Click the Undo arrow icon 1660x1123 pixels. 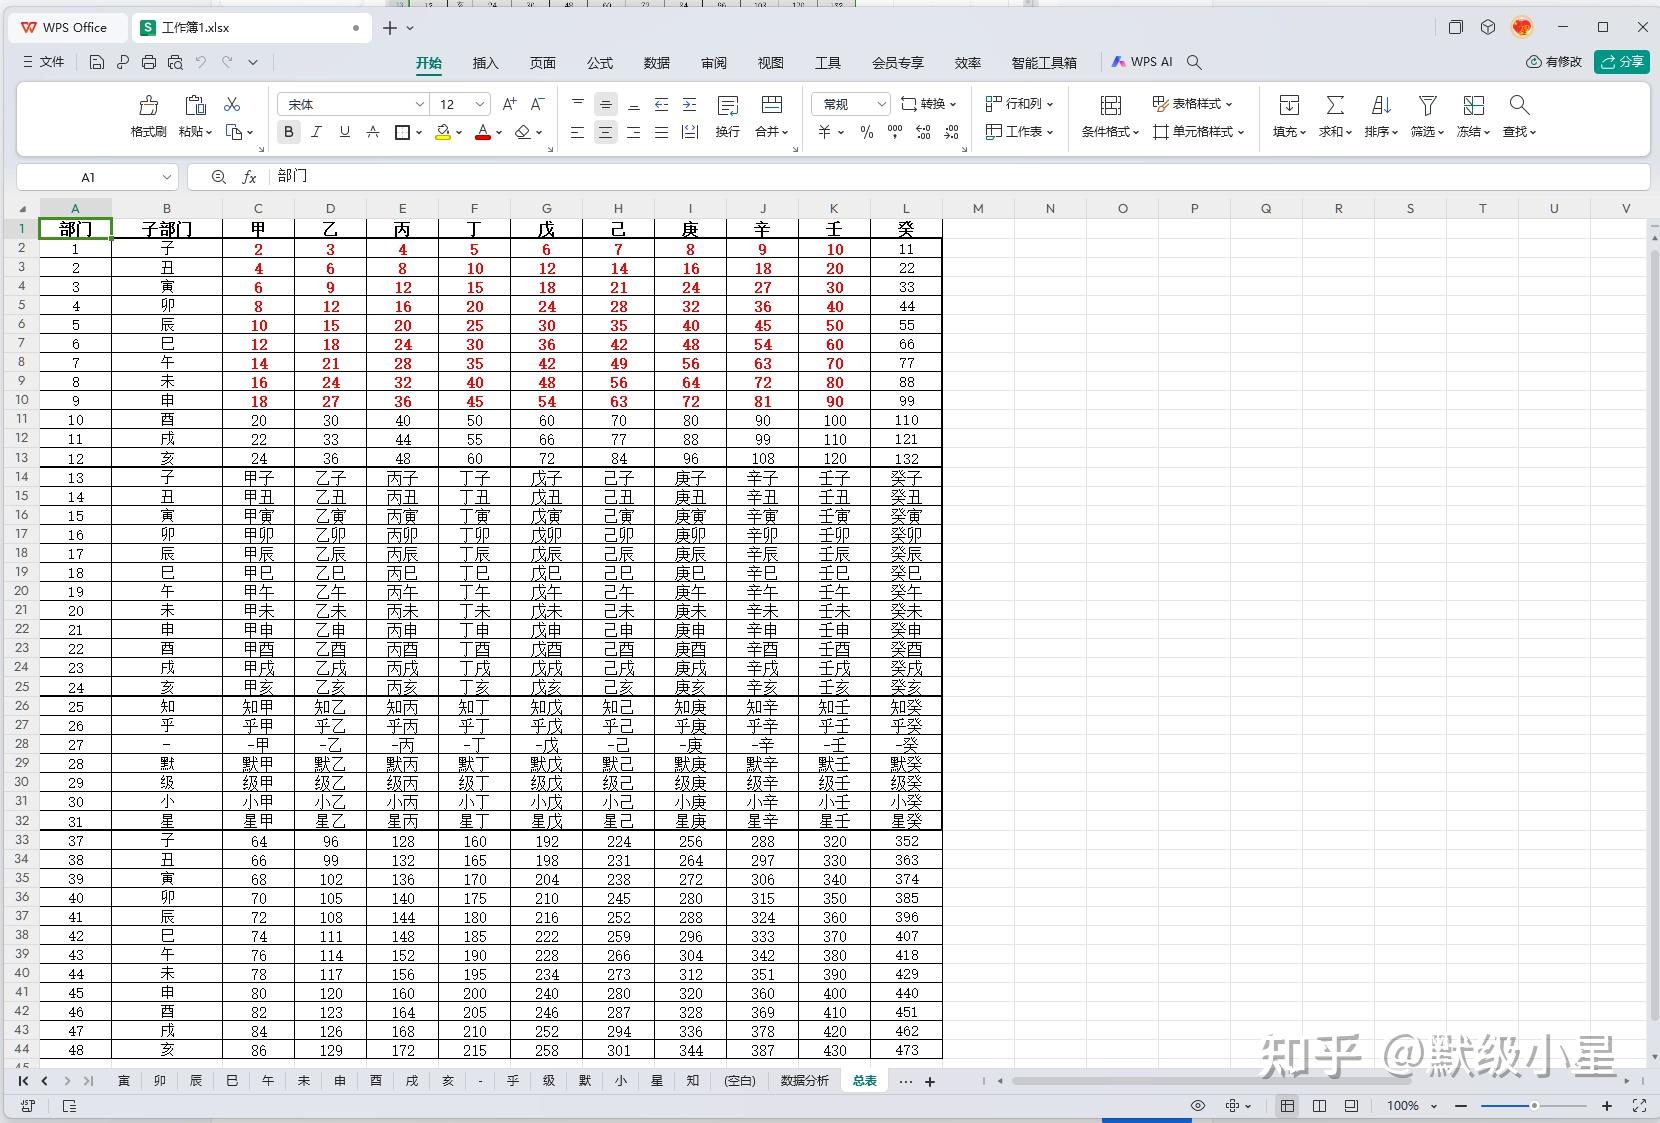[x=201, y=62]
